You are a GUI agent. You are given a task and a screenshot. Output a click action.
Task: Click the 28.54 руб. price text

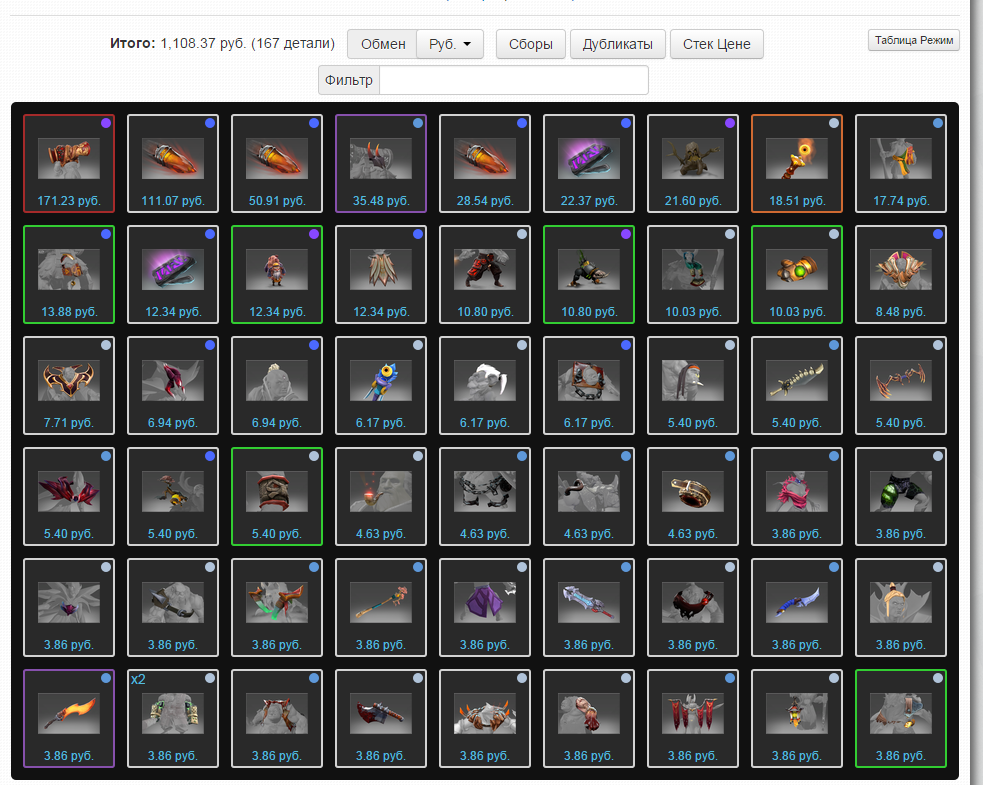pos(485,201)
